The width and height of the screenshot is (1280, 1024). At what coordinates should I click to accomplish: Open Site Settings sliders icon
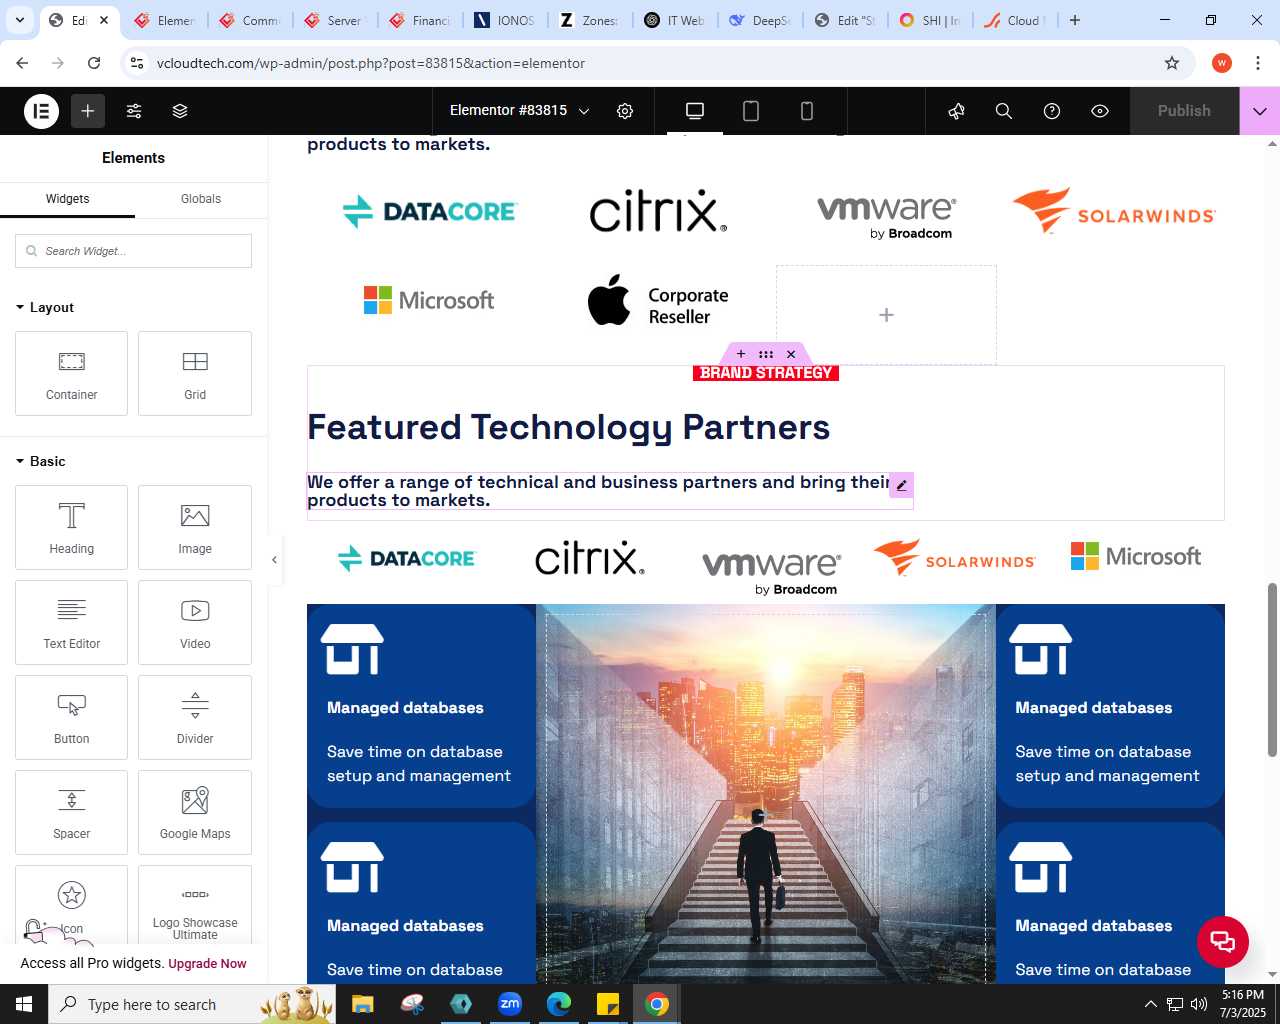(x=134, y=111)
